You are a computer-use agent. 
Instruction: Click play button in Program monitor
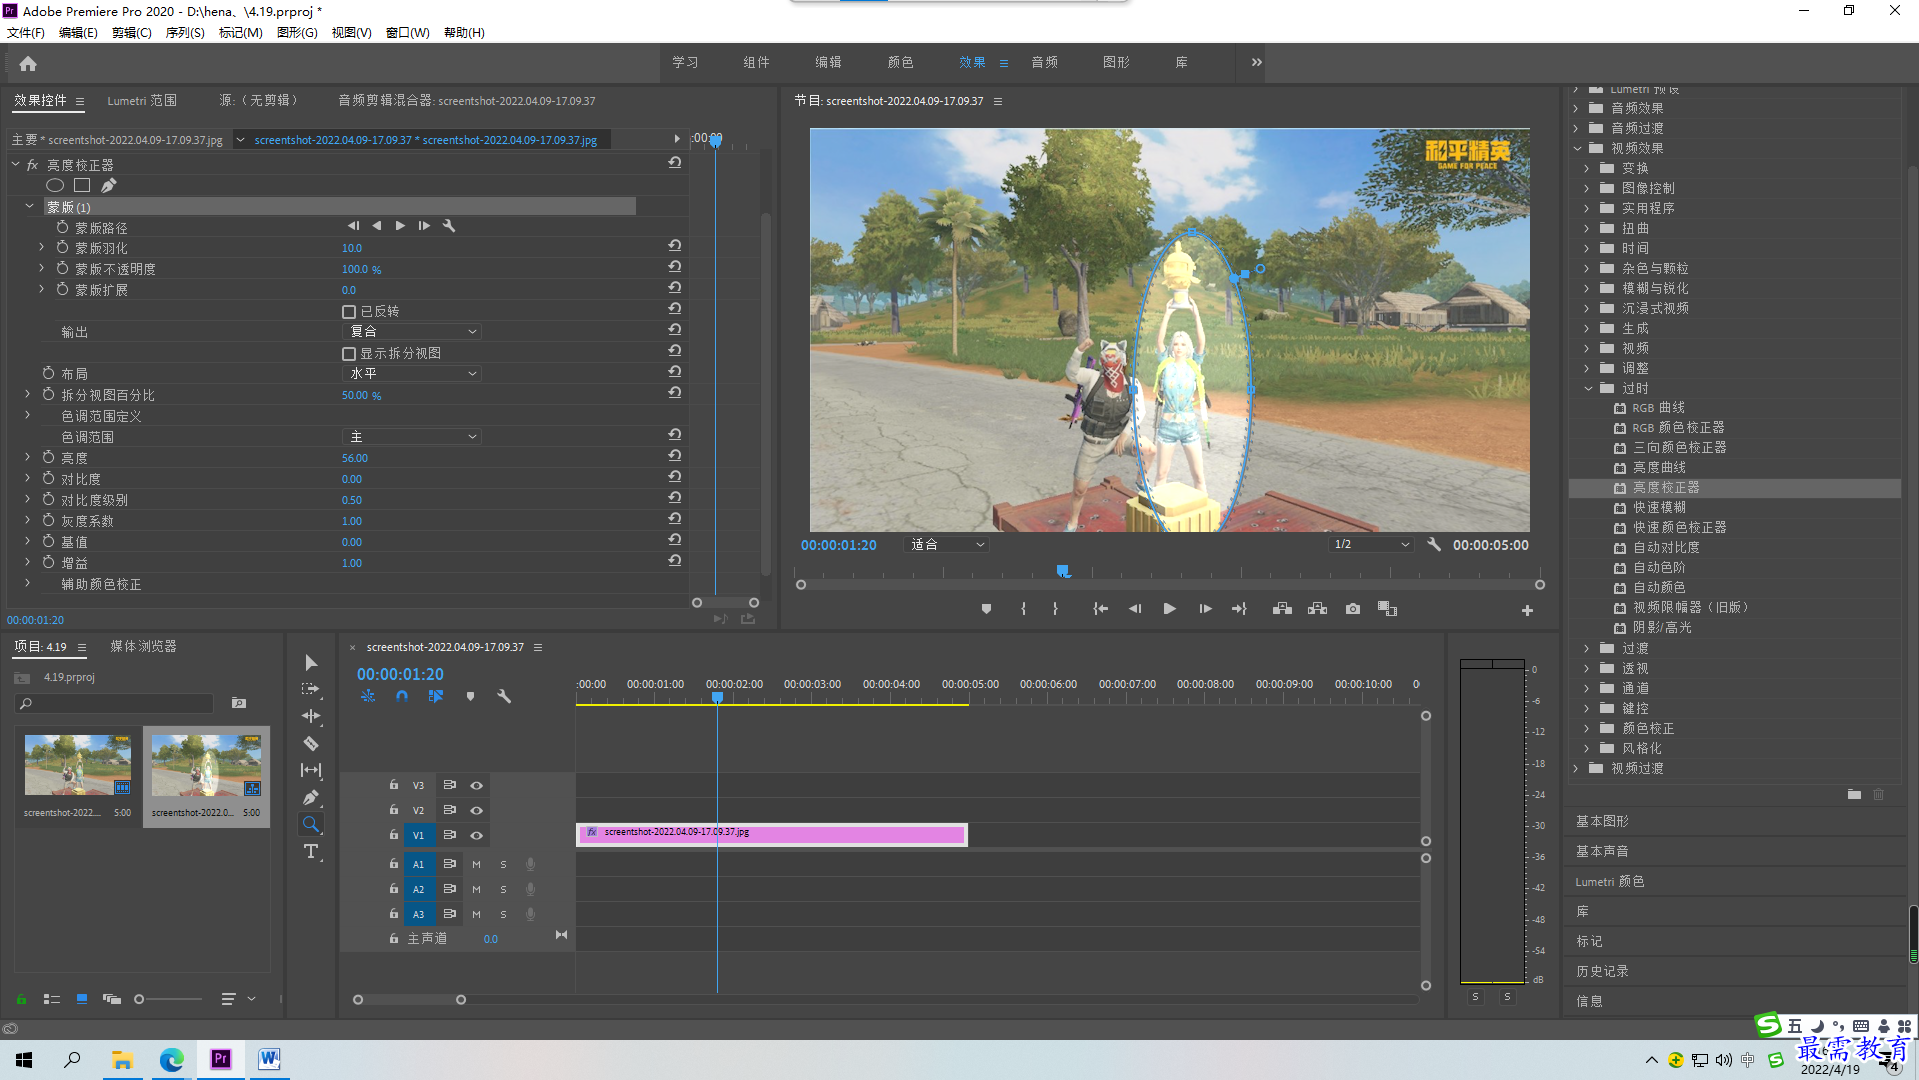click(x=1169, y=608)
